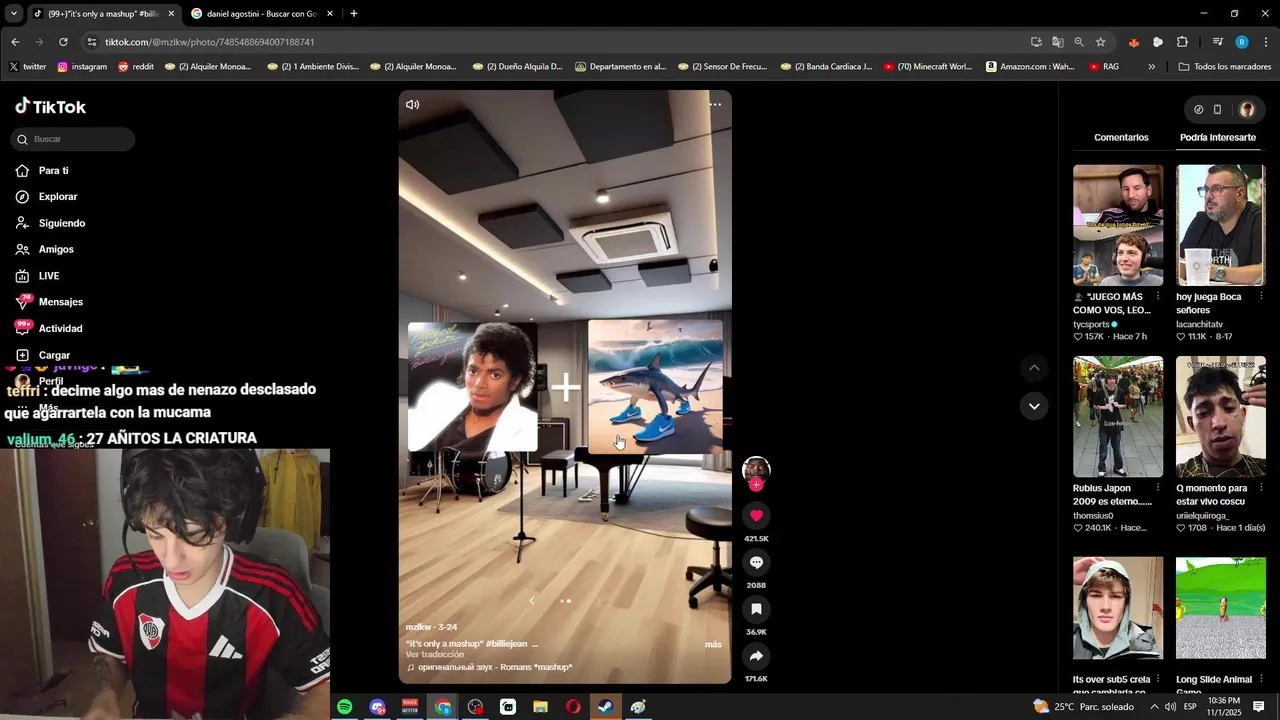1280x720 pixels.
Task: Open the browser Extensions puzzle icon
Action: click(1182, 42)
